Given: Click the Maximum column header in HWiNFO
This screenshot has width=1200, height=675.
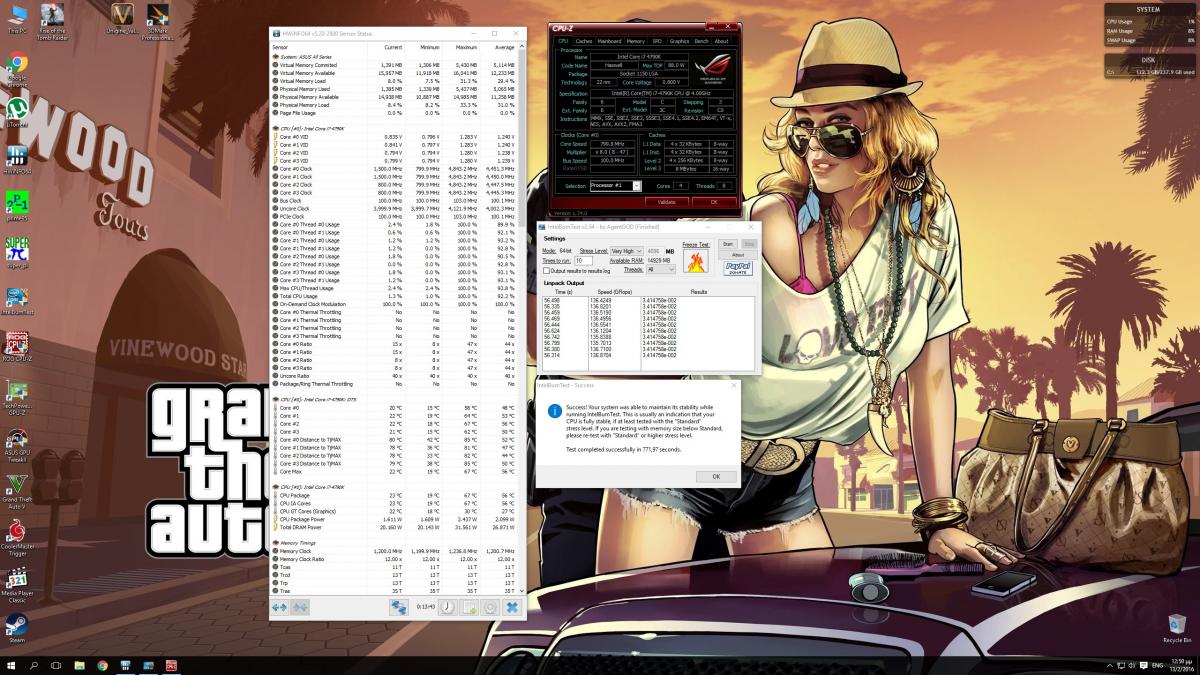Looking at the screenshot, I should click(461, 47).
